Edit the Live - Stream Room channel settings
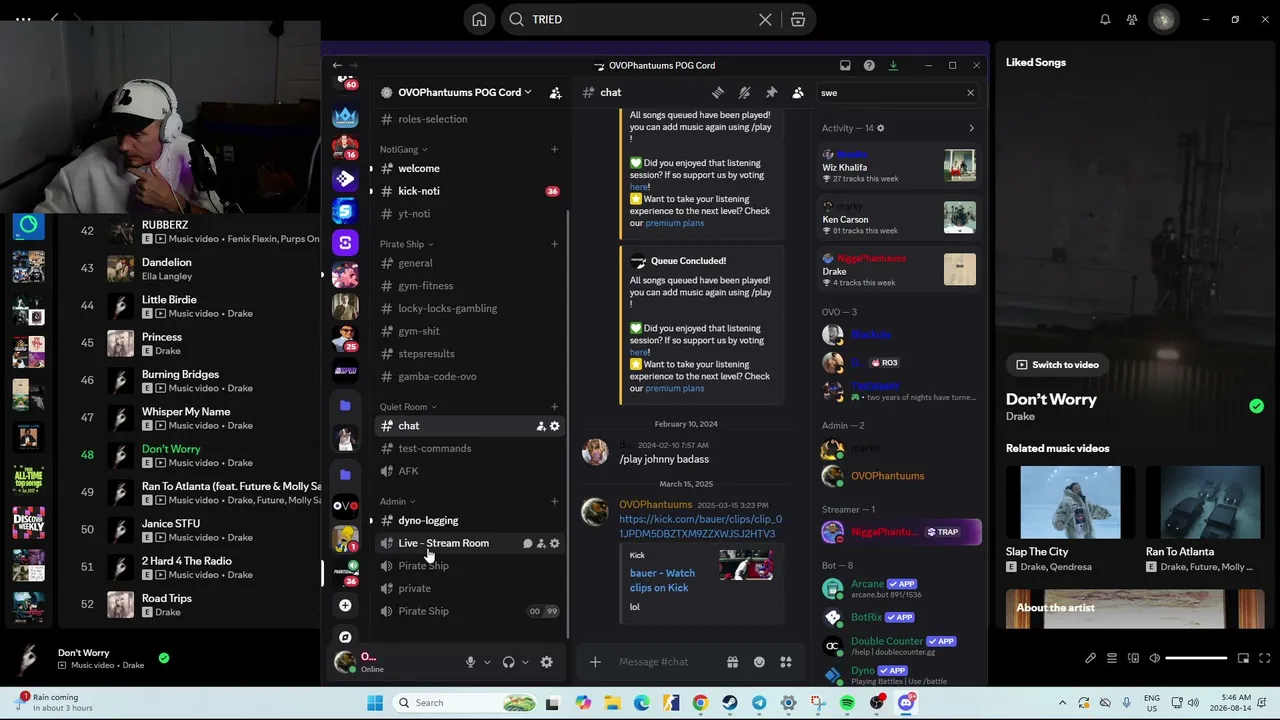 555,544
